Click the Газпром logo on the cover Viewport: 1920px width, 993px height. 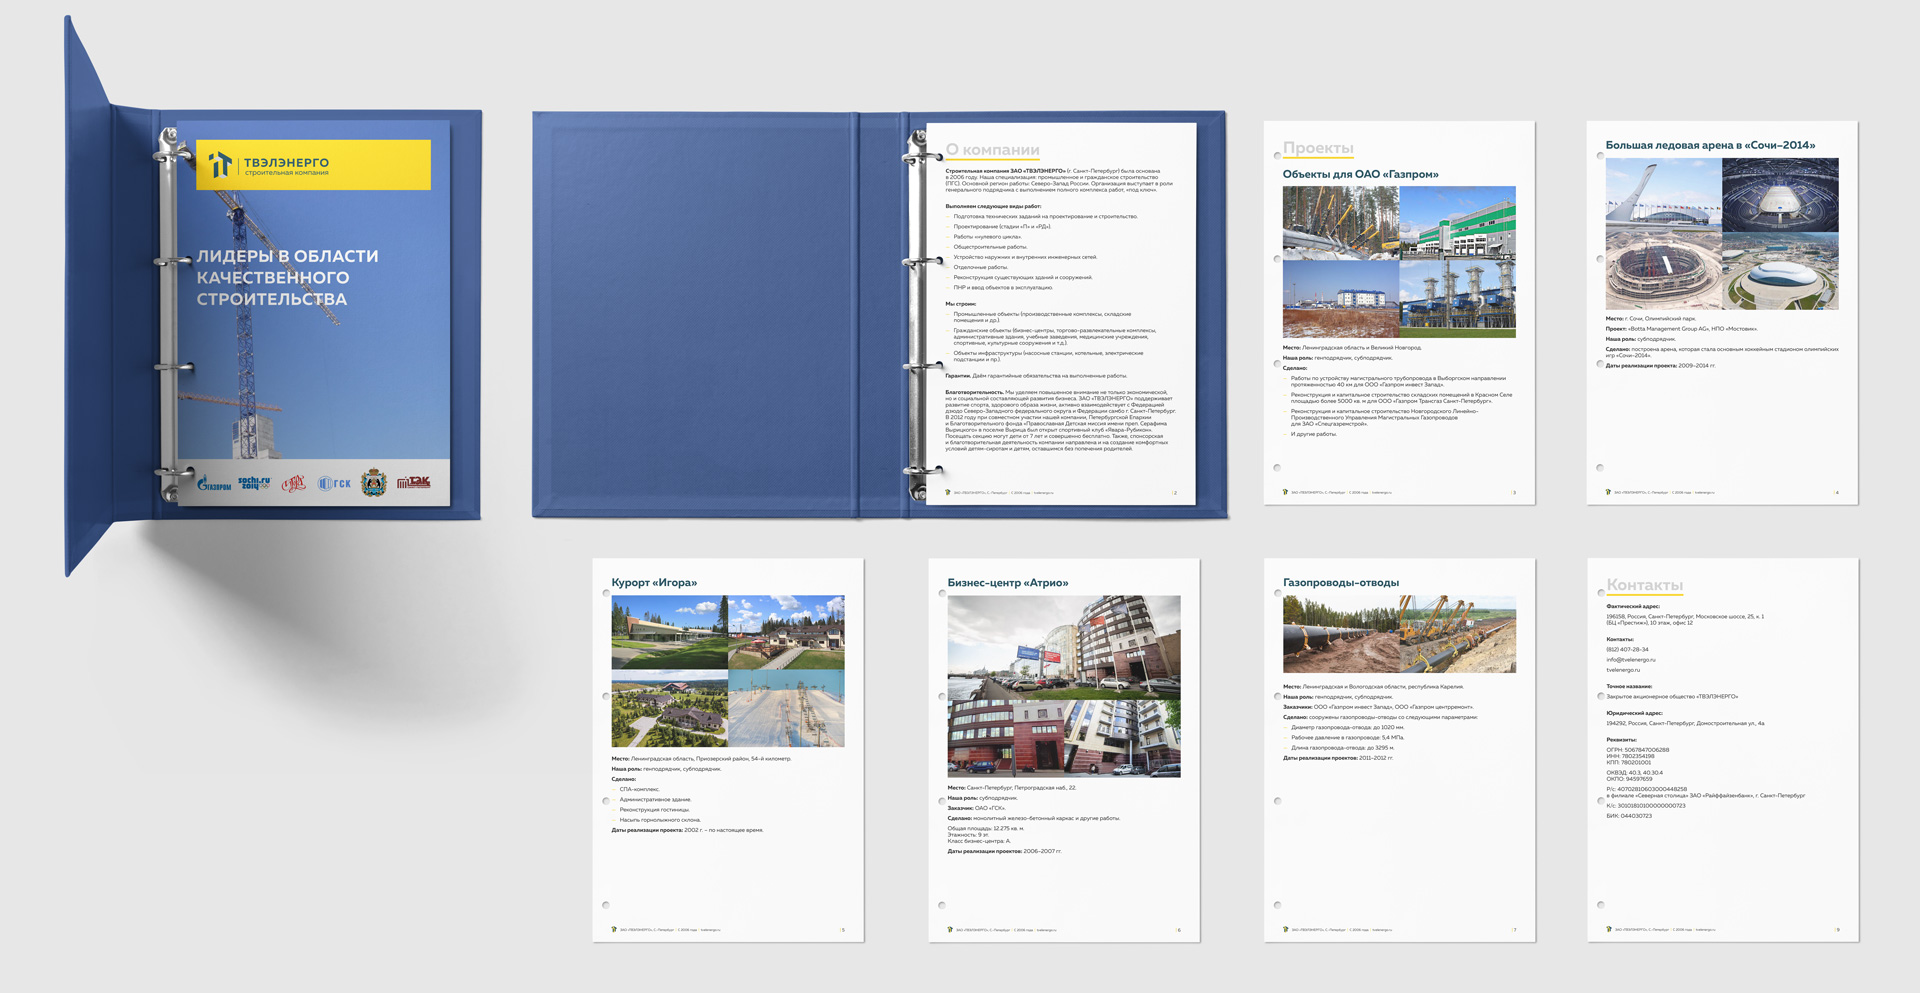point(214,484)
